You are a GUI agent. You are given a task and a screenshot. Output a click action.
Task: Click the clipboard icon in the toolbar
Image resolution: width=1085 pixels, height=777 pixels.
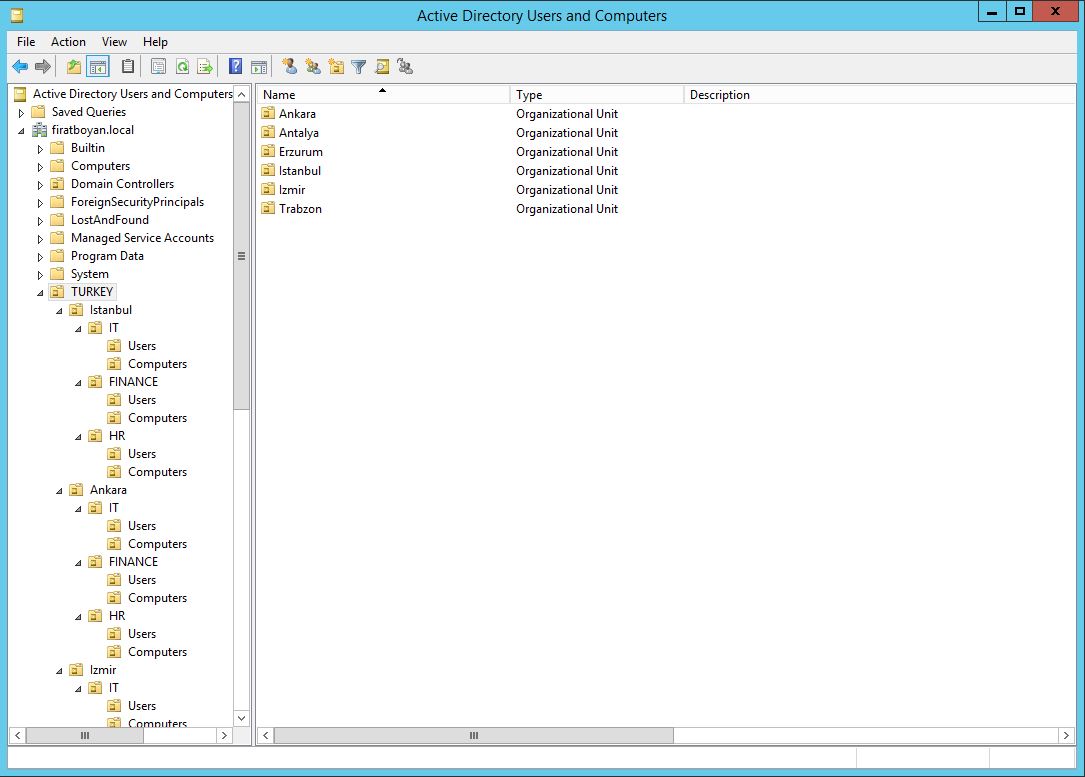pyautogui.click(x=128, y=66)
